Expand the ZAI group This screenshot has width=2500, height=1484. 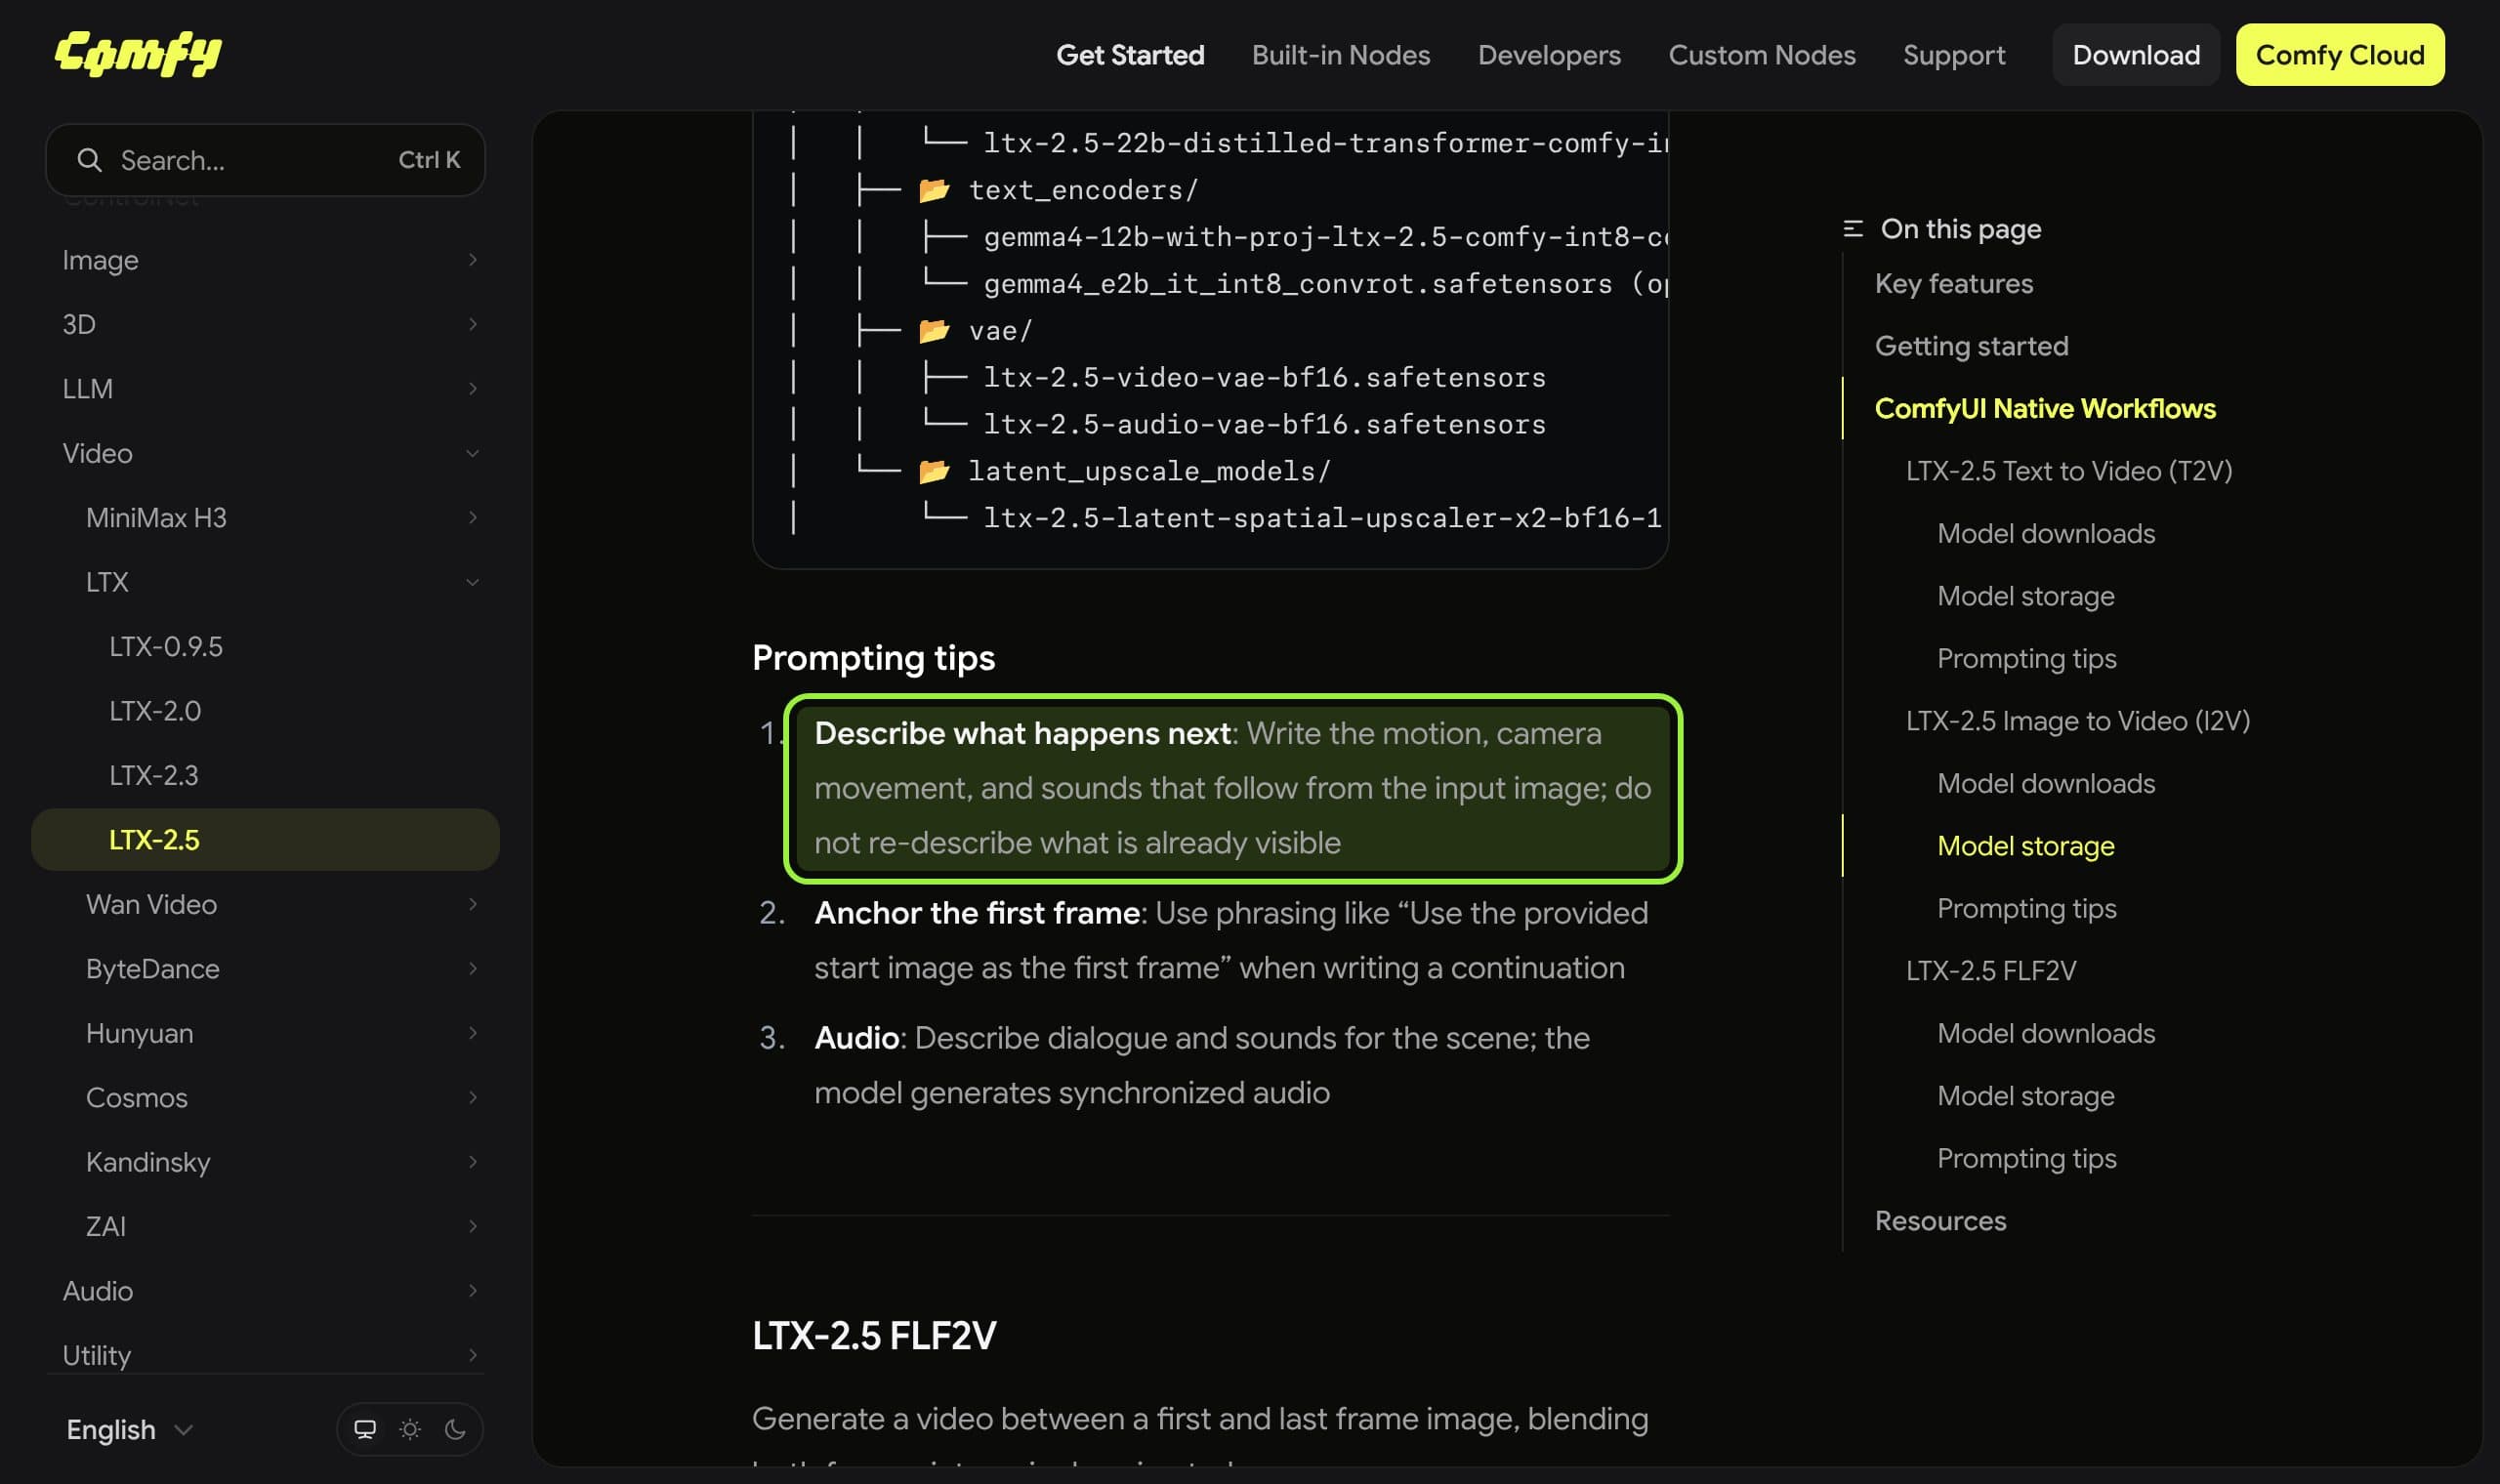[x=265, y=1227]
